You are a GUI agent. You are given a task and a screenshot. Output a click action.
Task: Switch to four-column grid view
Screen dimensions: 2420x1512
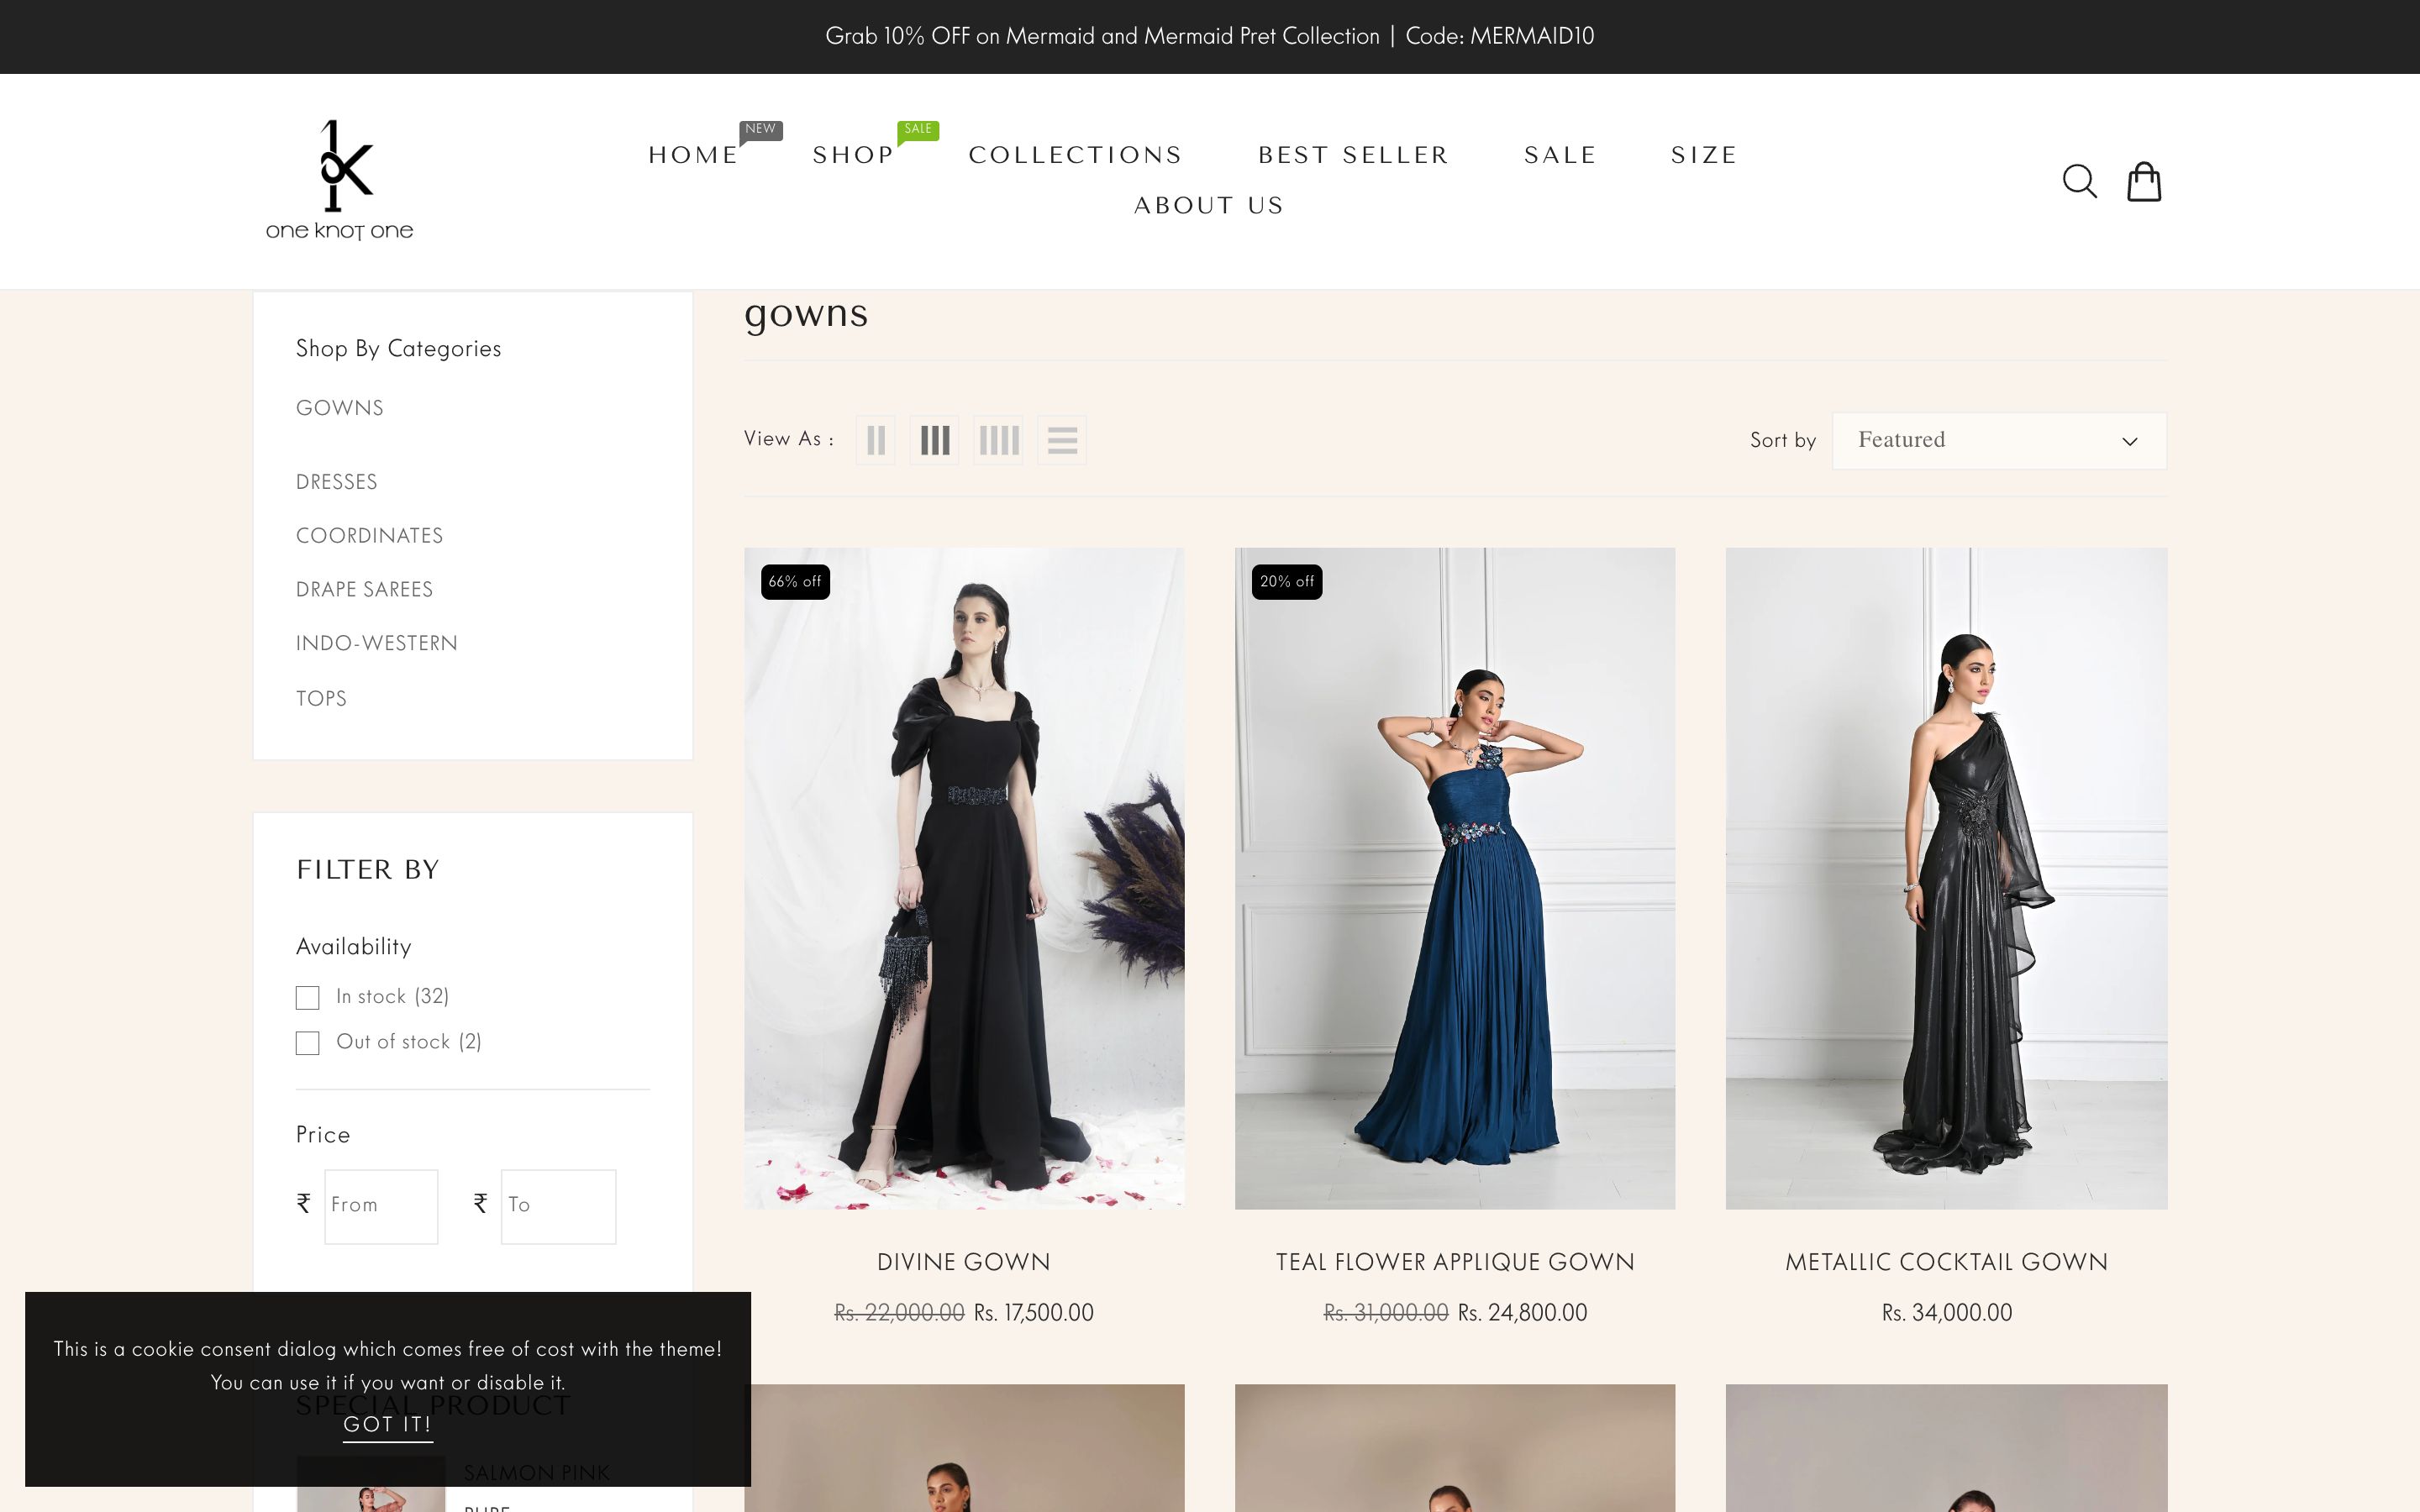(x=998, y=440)
